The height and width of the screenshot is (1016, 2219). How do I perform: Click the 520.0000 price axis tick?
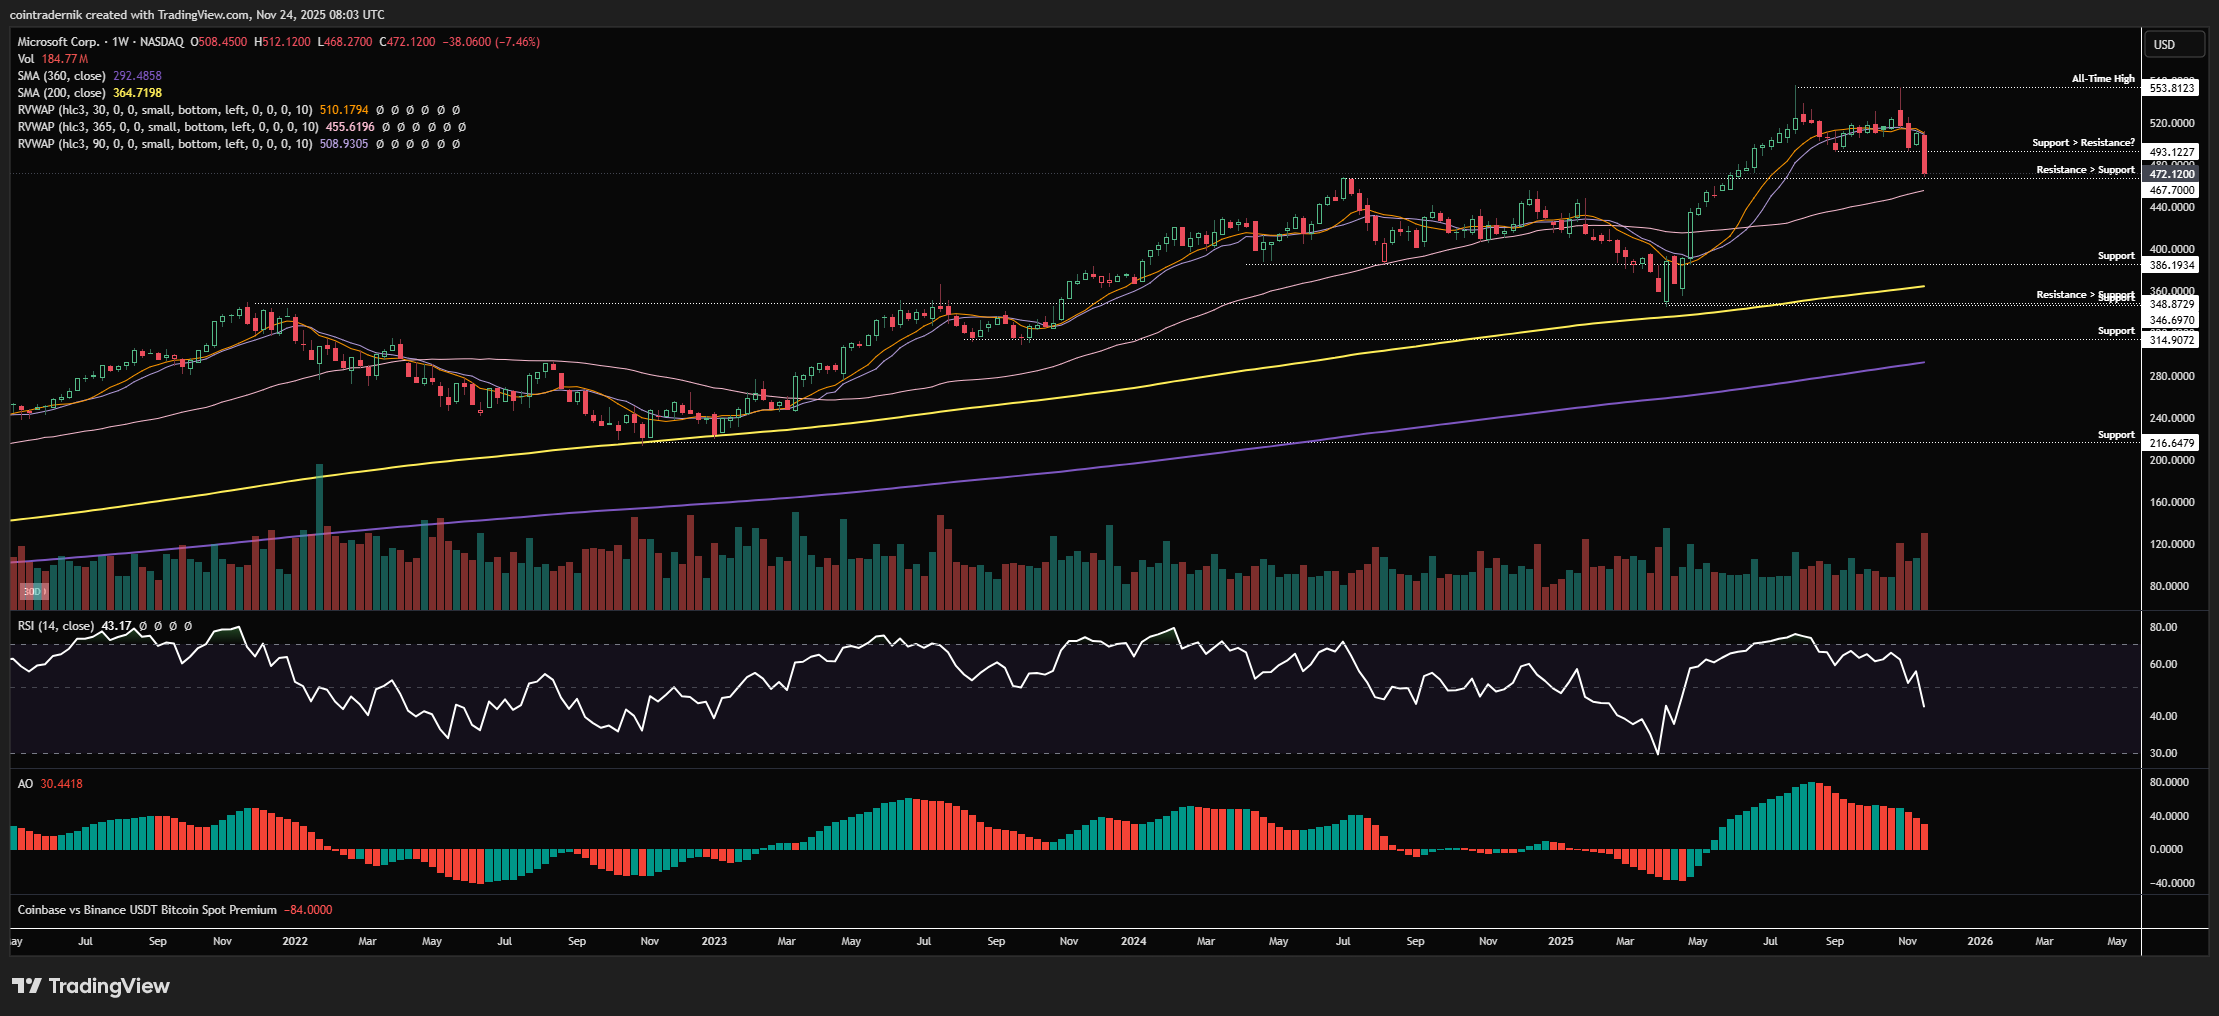[x=2172, y=123]
